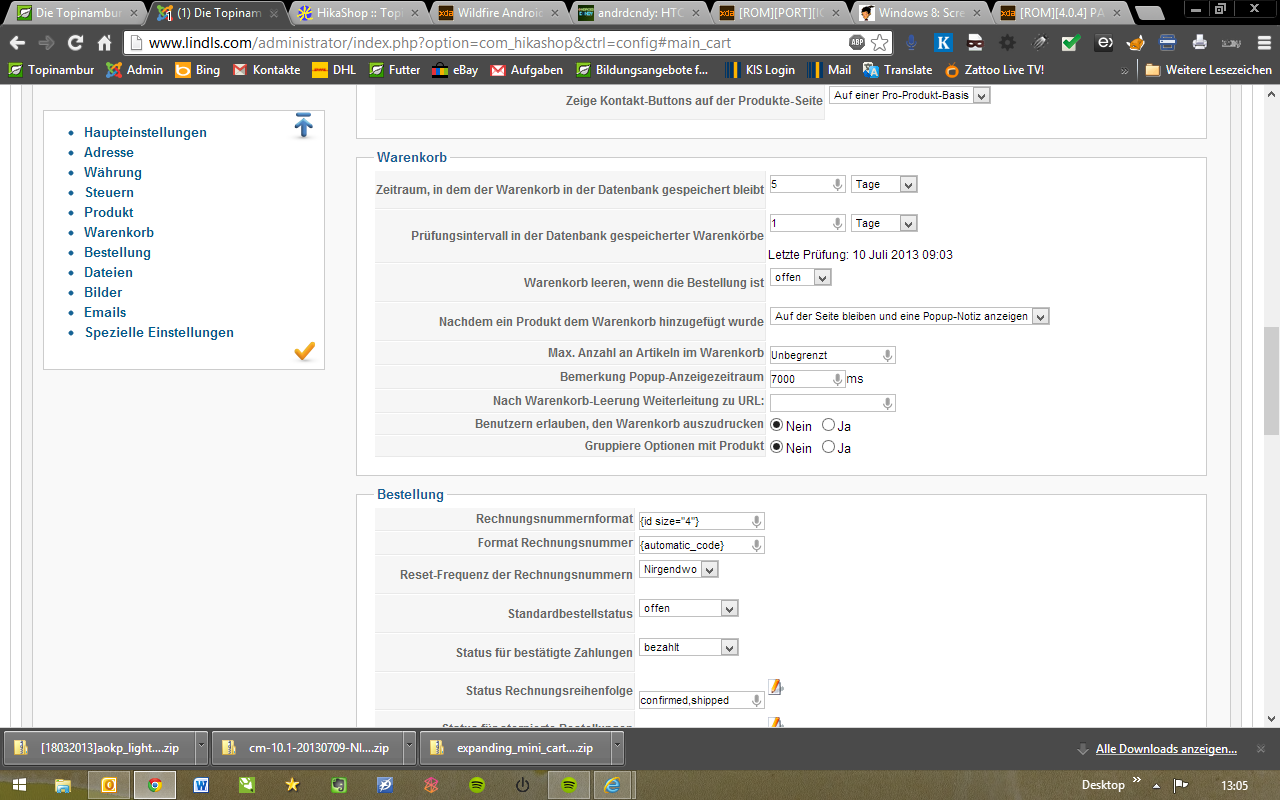
Task: Switch to the HikaShop browser tab
Action: coord(357,13)
